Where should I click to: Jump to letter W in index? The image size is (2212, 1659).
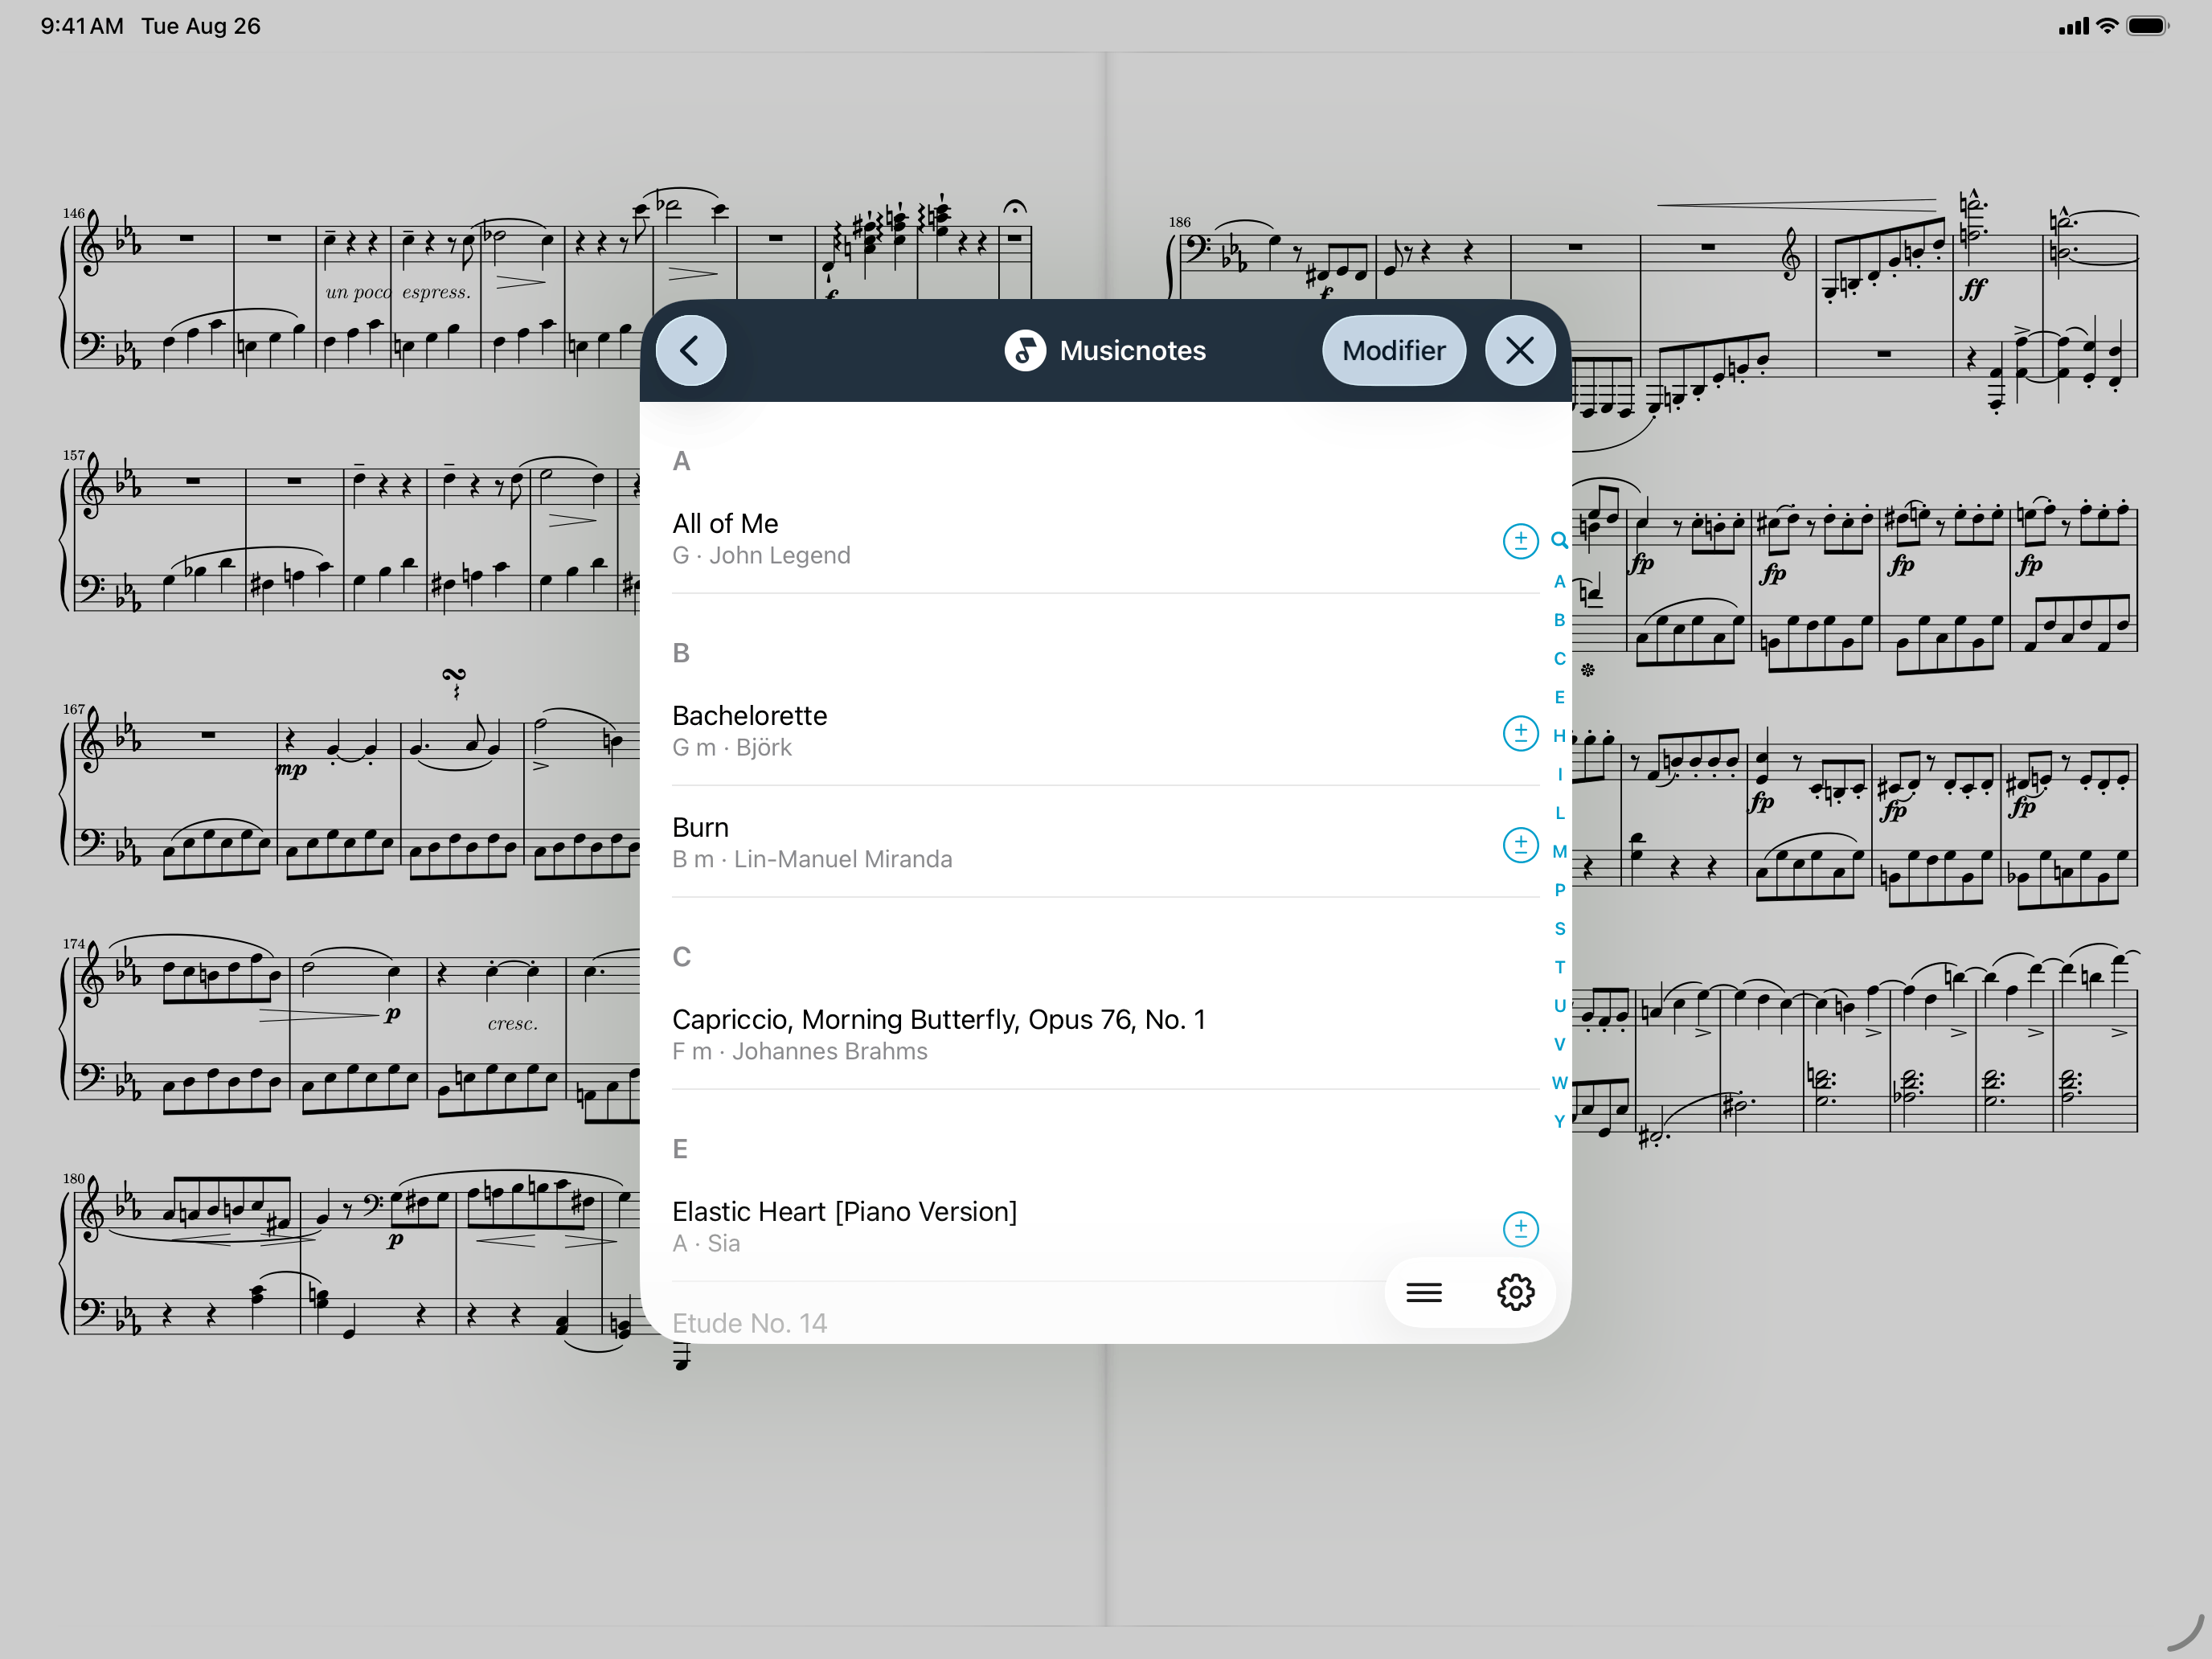(1559, 1083)
